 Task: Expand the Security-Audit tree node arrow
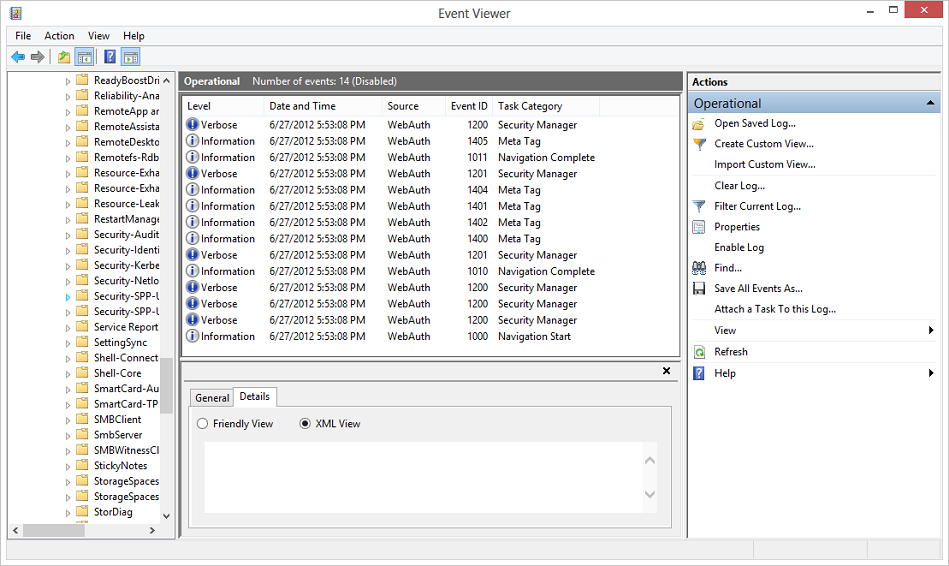68,235
